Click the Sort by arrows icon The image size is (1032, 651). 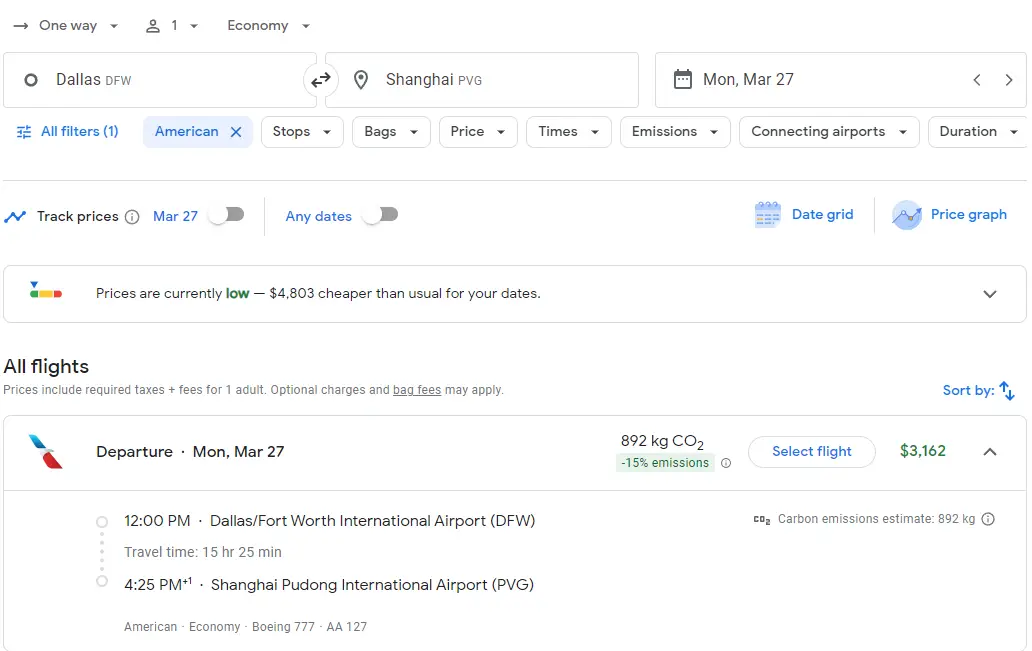(x=1007, y=391)
